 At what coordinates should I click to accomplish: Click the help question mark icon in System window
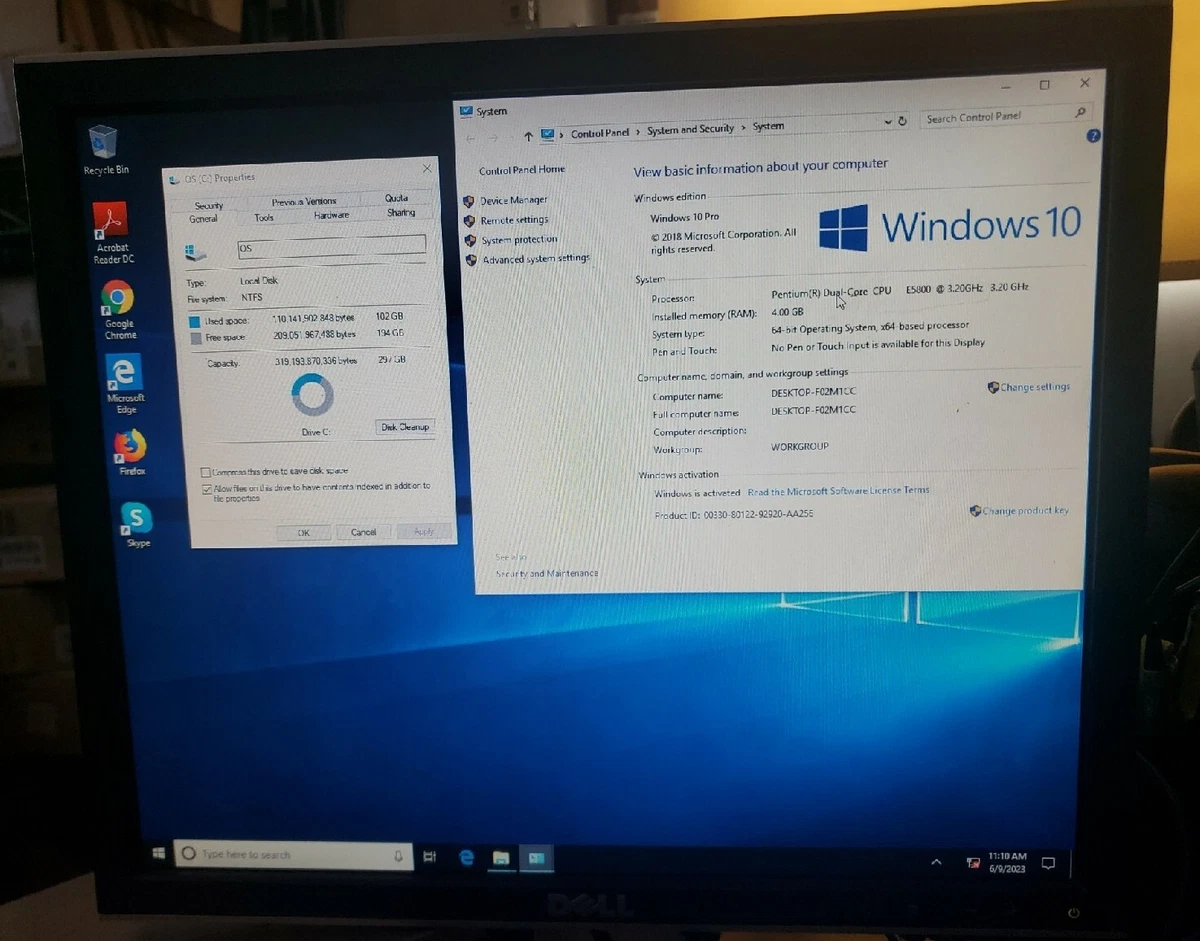pos(1093,135)
